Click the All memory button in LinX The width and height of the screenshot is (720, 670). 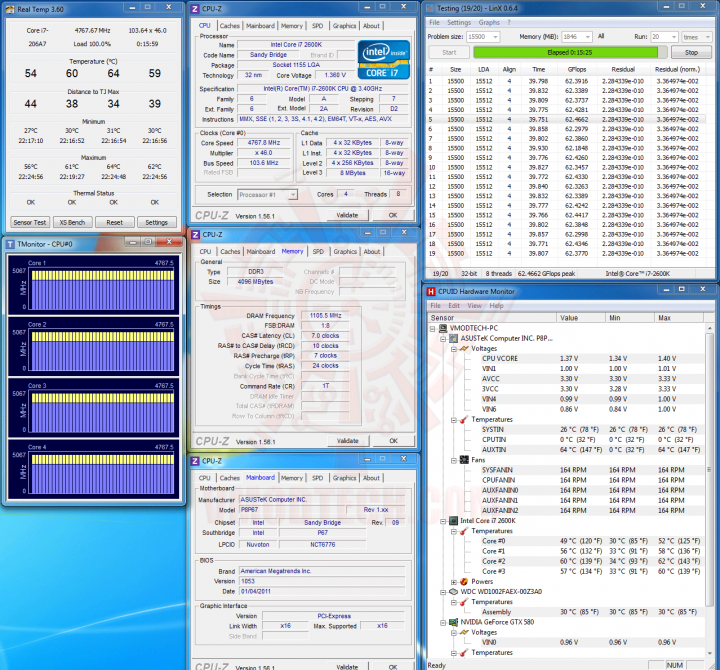coord(601,36)
